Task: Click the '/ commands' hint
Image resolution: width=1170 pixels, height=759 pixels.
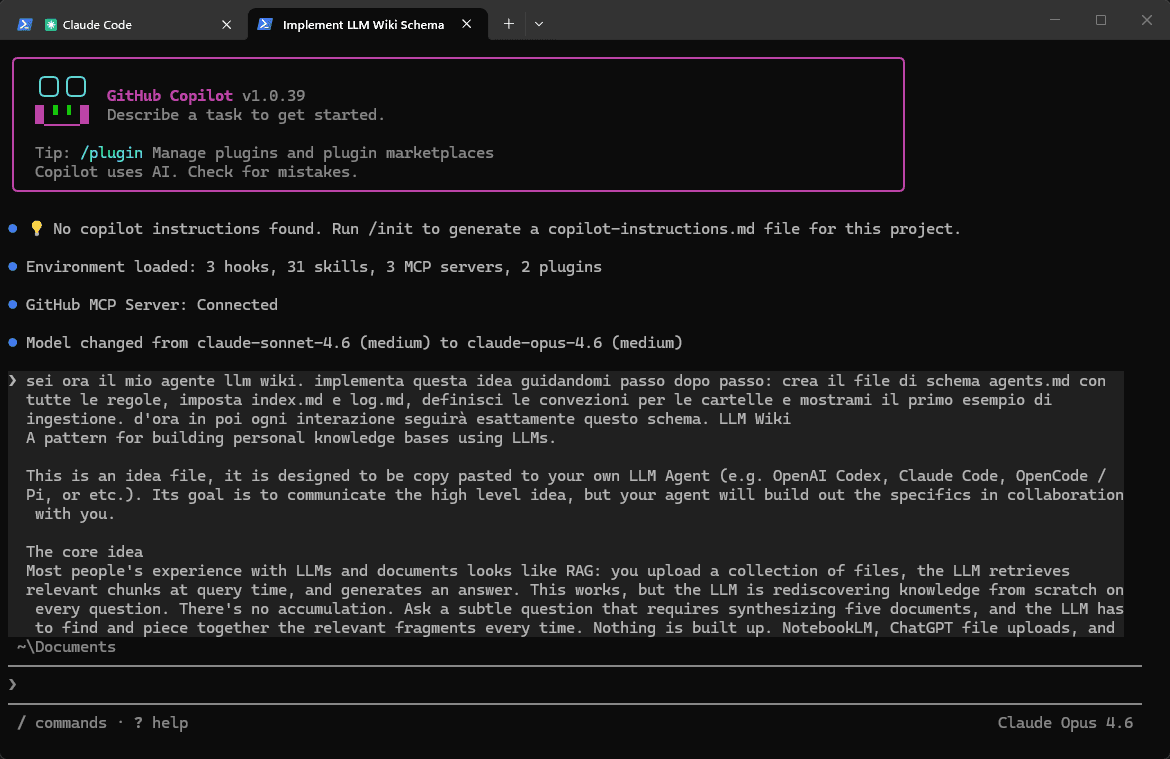Action: pyautogui.click(x=62, y=722)
